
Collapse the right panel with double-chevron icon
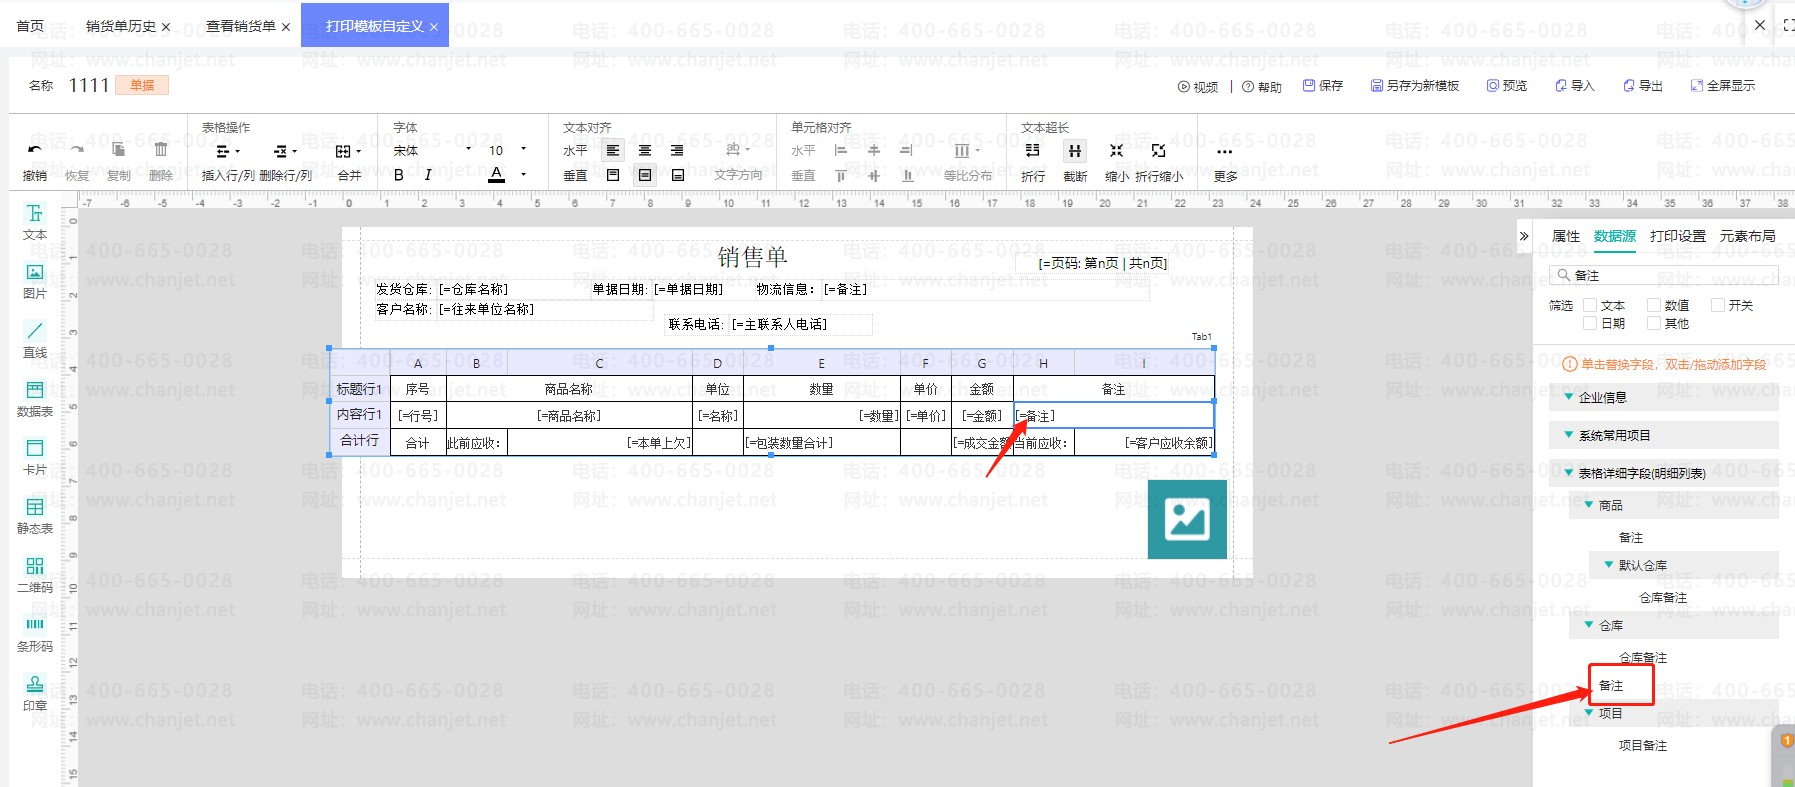pyautogui.click(x=1524, y=236)
